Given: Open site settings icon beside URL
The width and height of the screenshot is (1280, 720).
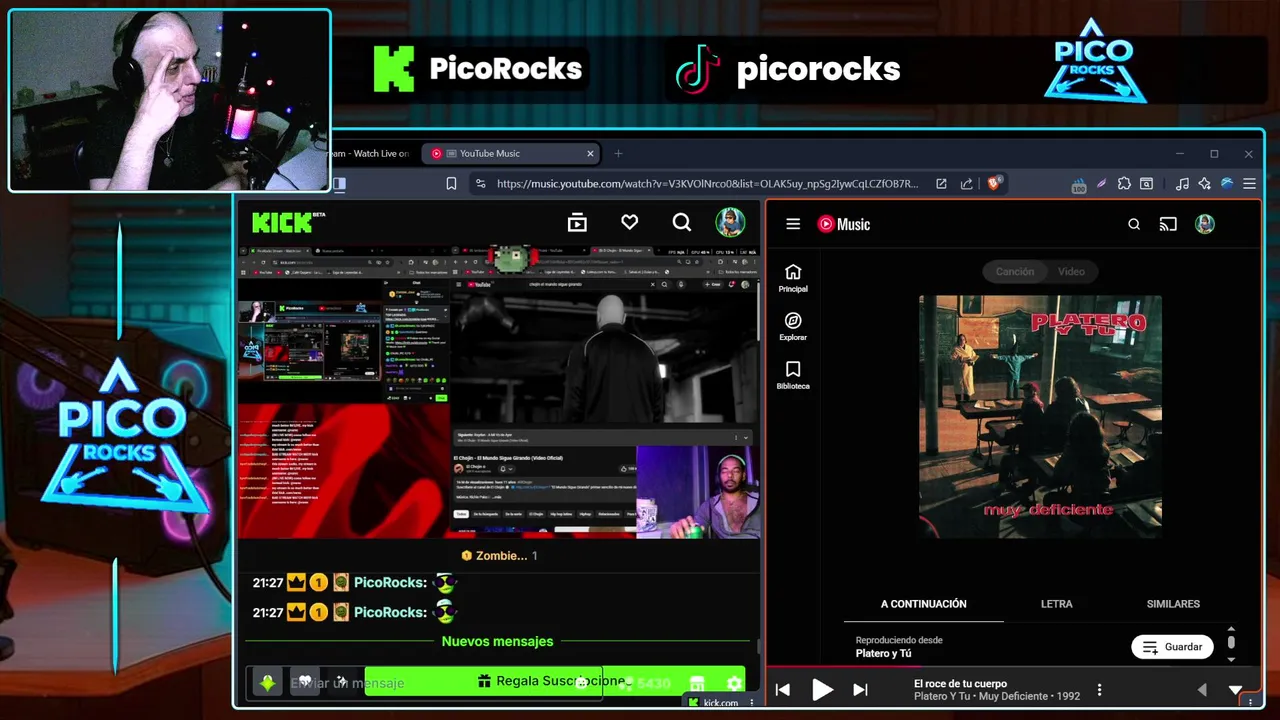Looking at the screenshot, I should [x=480, y=184].
